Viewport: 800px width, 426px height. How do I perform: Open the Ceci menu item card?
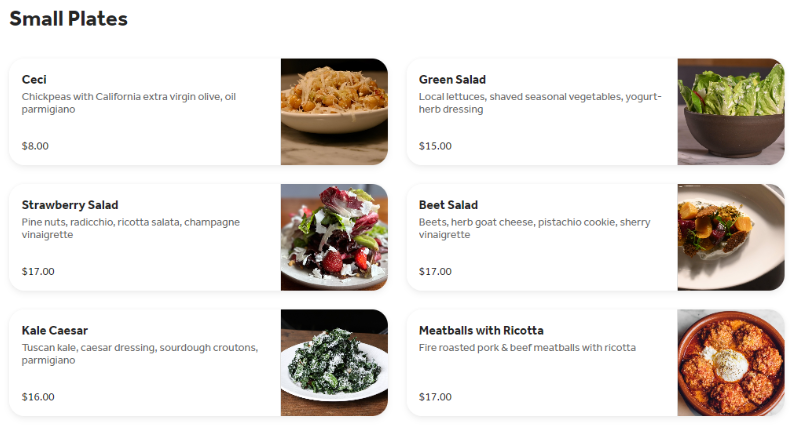(x=198, y=112)
